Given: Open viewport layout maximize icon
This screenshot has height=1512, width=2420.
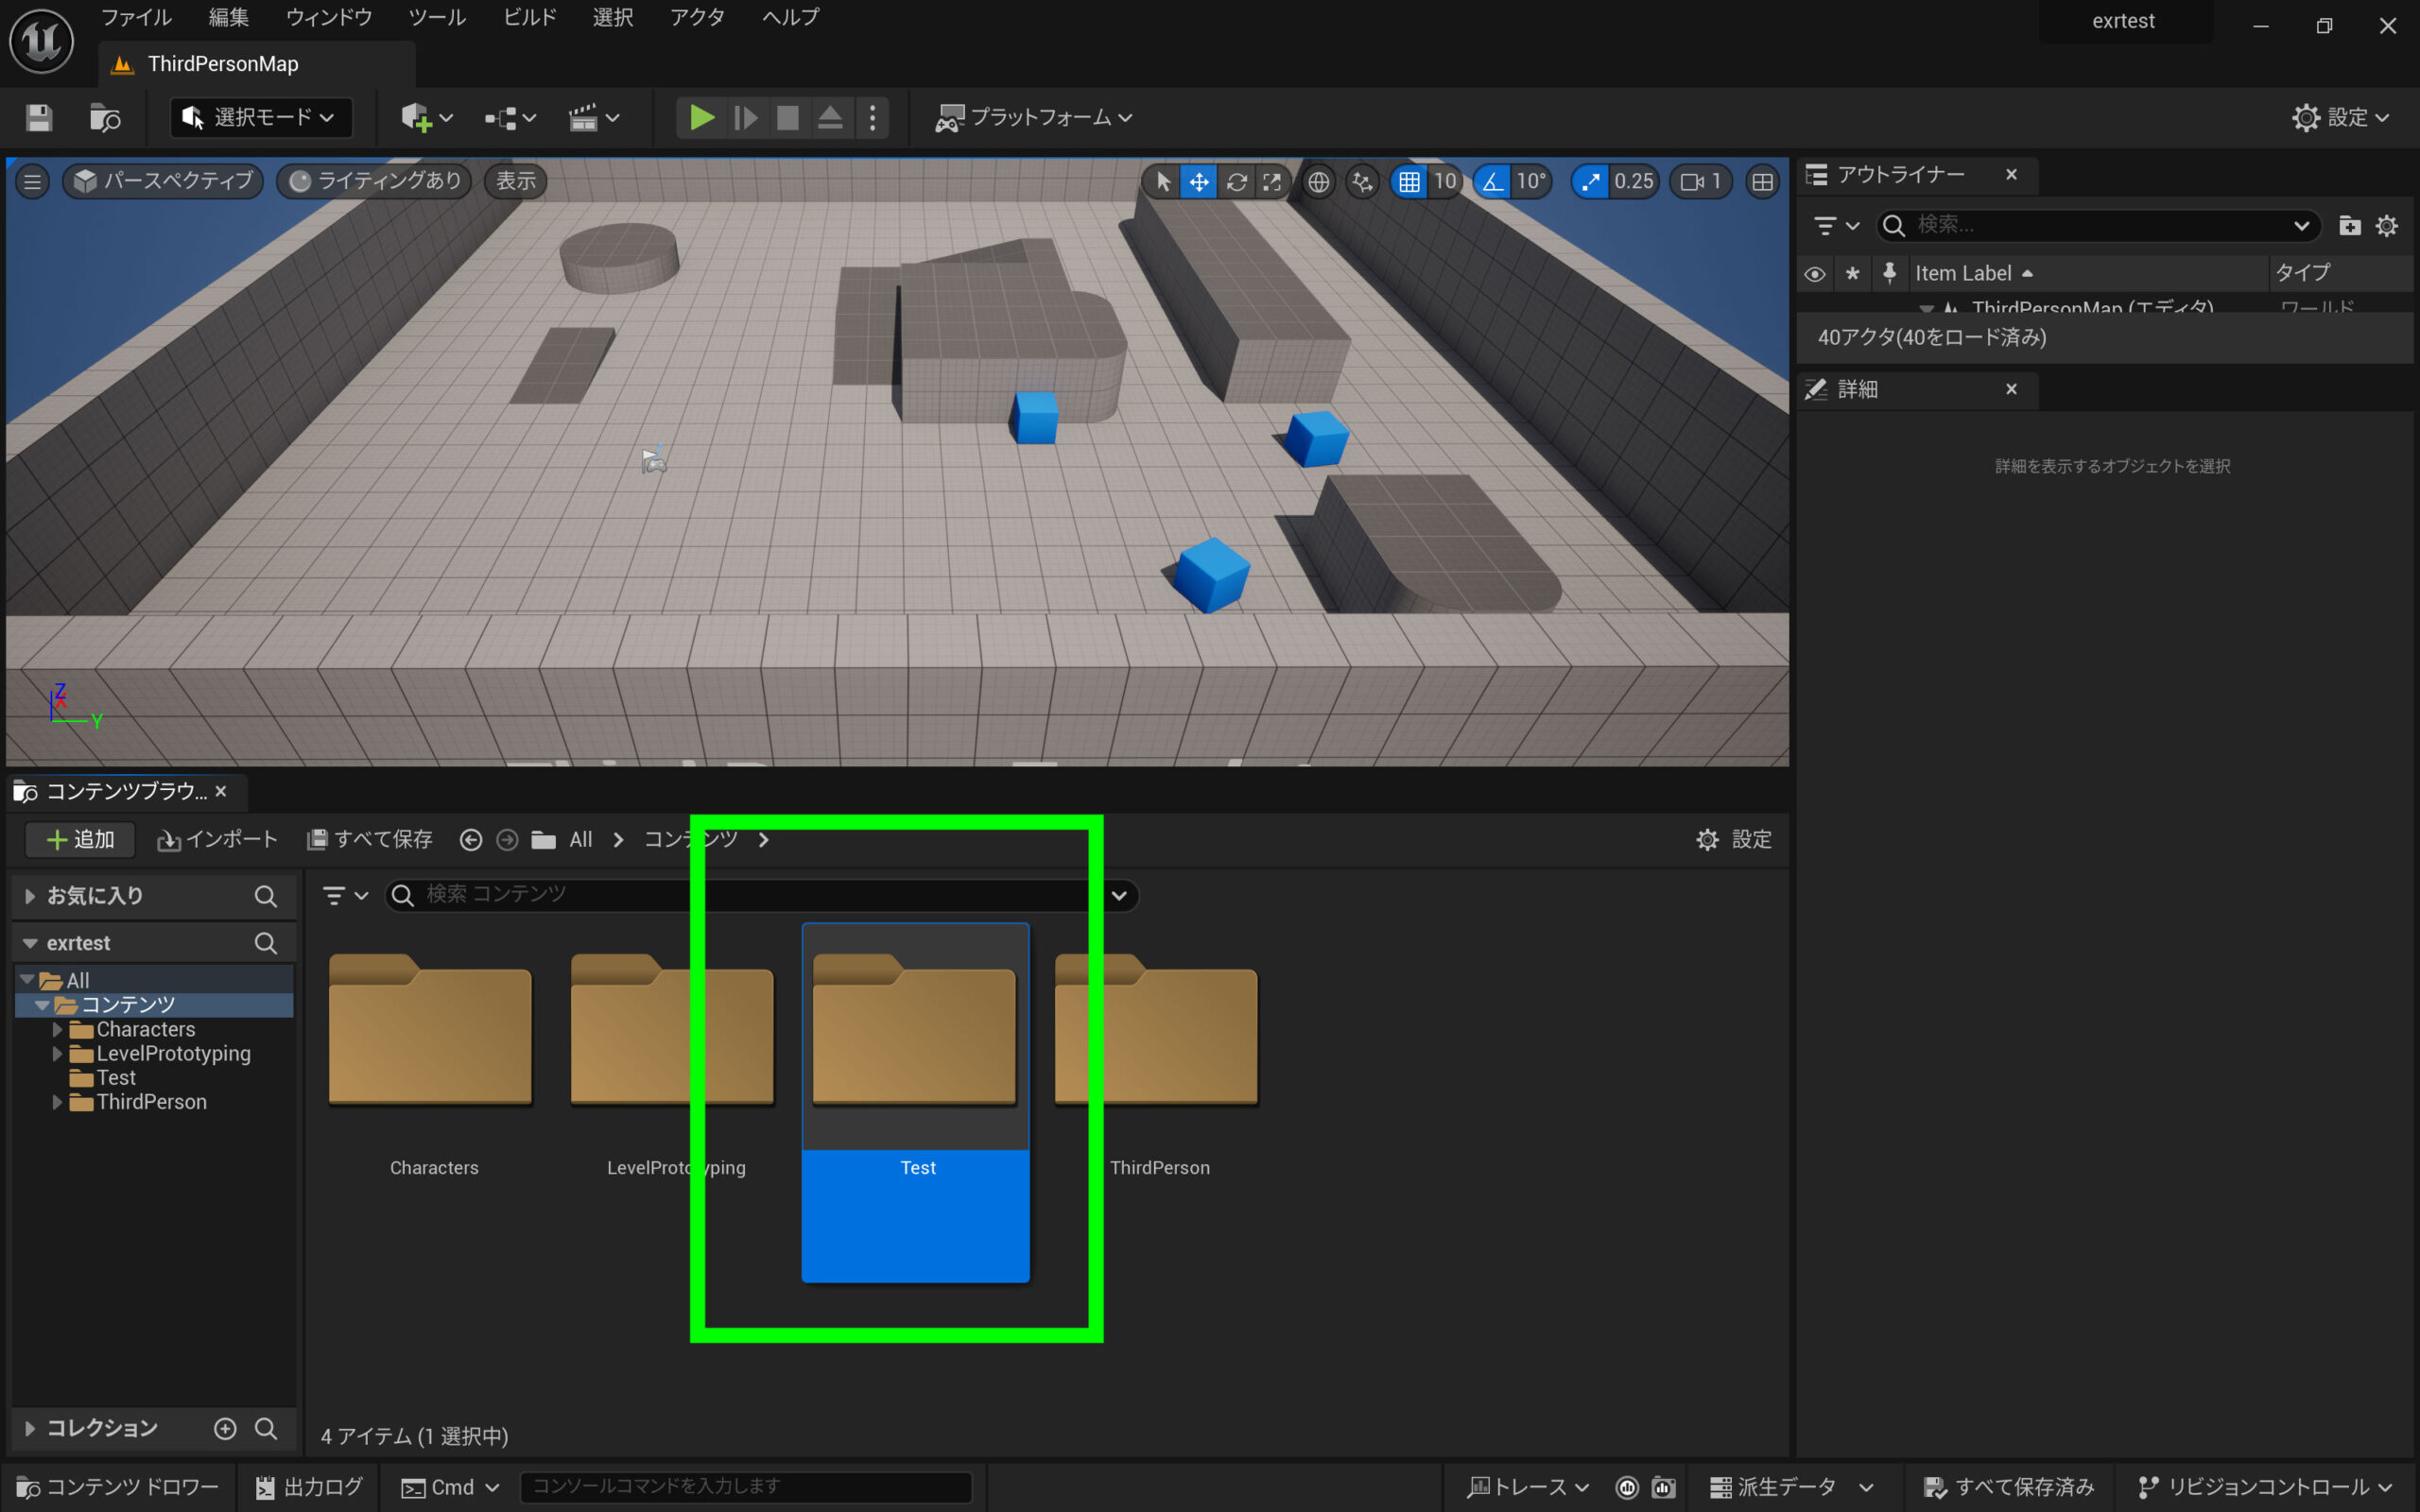Looking at the screenshot, I should coord(1762,181).
